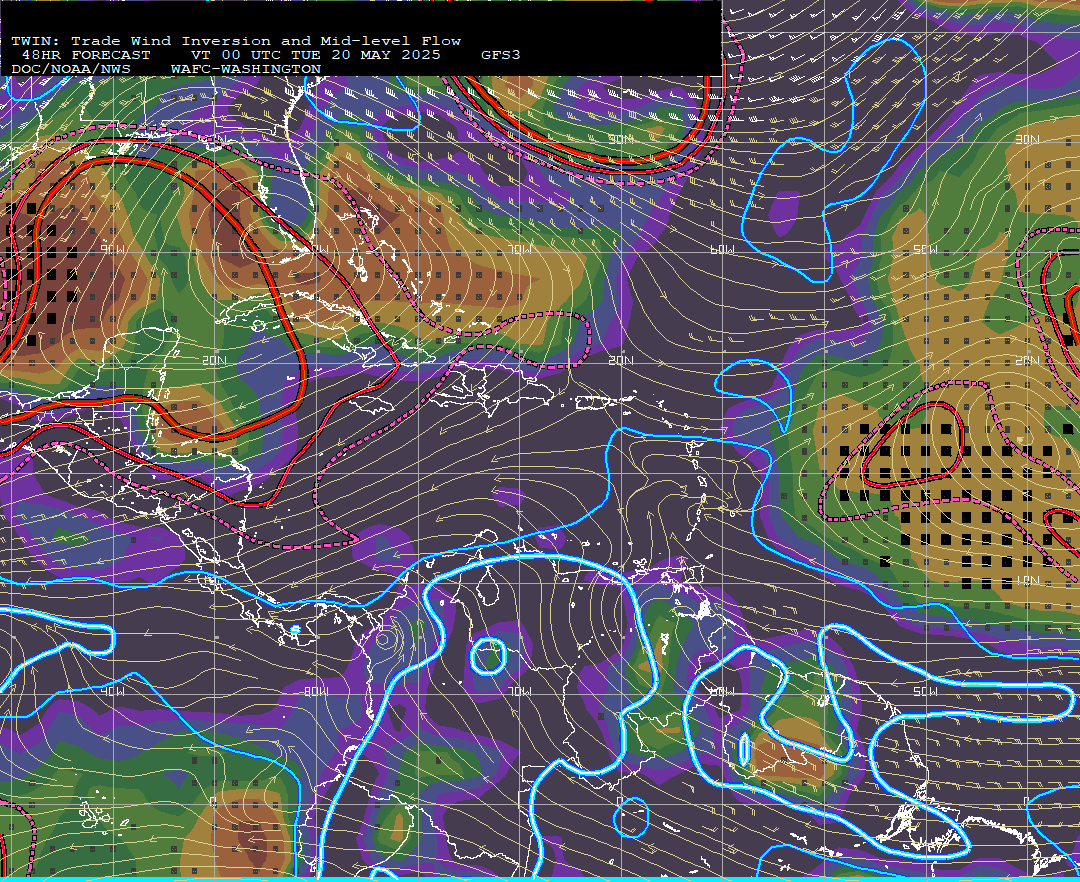Click the "50W" label in the lower longitude row
The width and height of the screenshot is (1080, 882).
coord(925,691)
